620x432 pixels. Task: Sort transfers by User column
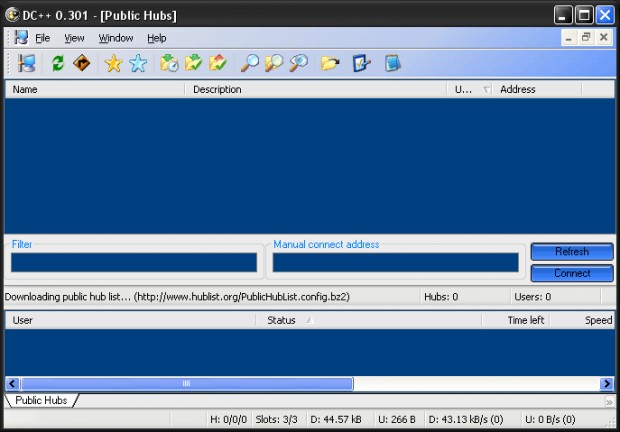pos(130,320)
